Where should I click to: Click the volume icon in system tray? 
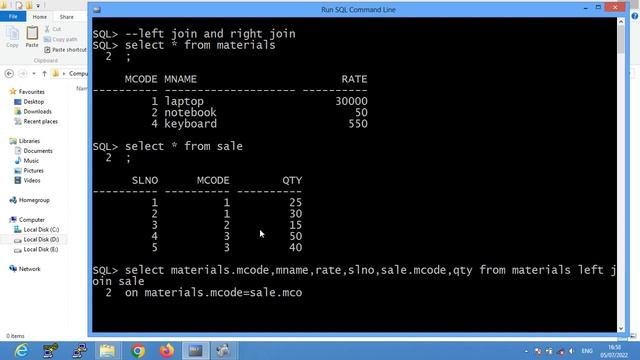pos(571,351)
